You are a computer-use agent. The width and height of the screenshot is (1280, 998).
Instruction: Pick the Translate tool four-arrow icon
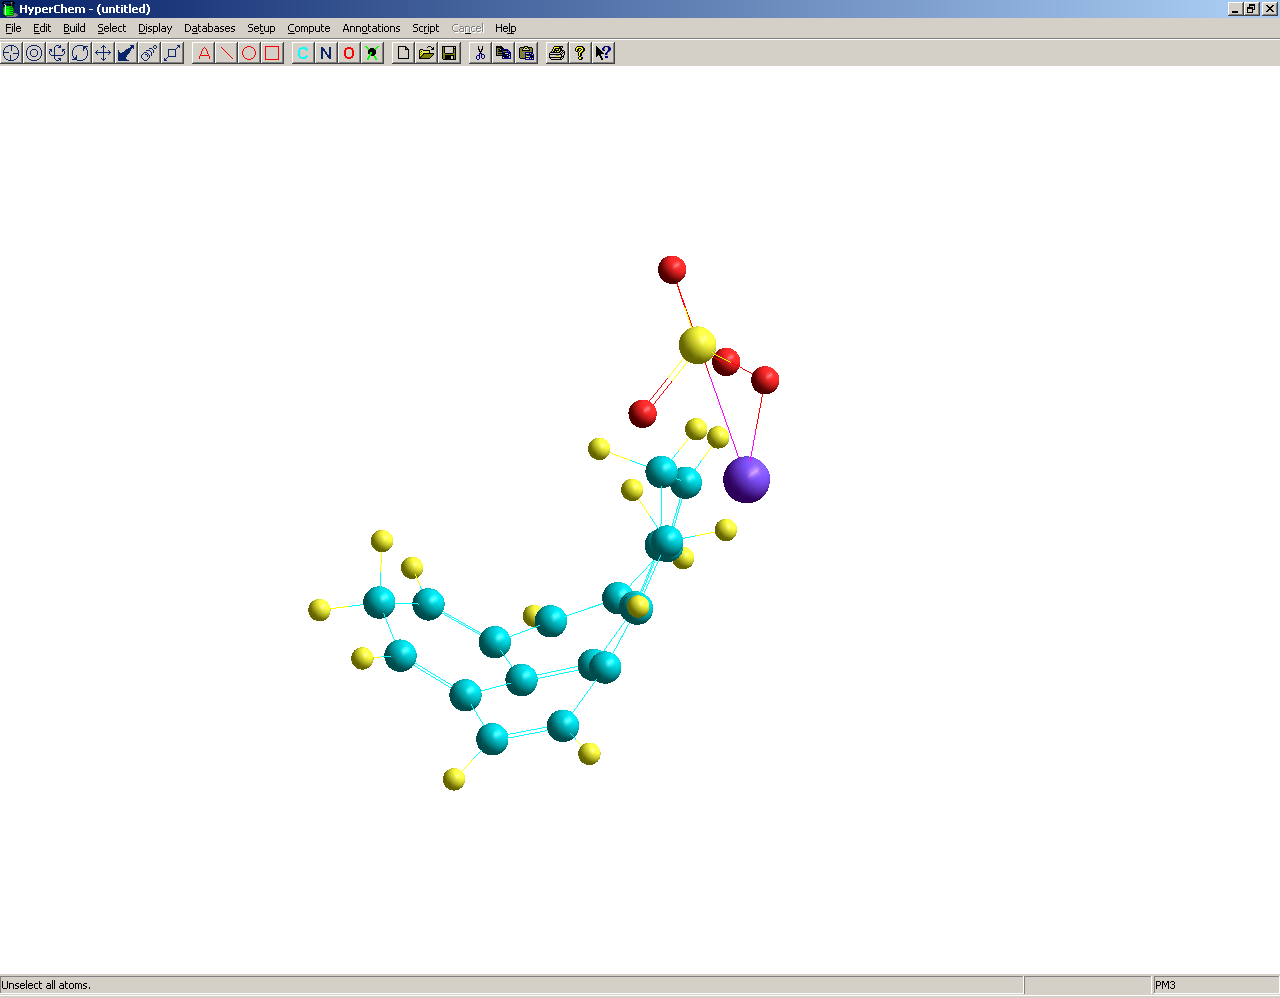click(103, 53)
